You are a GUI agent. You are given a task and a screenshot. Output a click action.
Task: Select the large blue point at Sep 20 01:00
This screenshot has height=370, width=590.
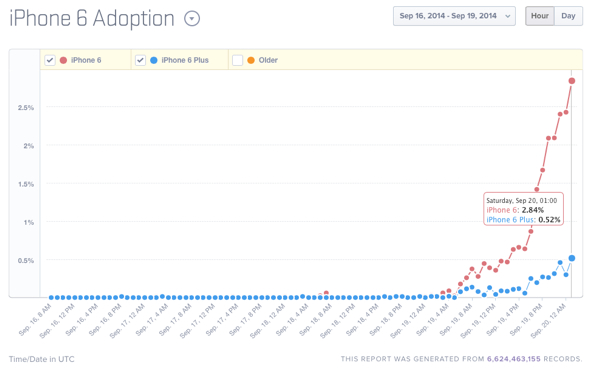(572, 258)
